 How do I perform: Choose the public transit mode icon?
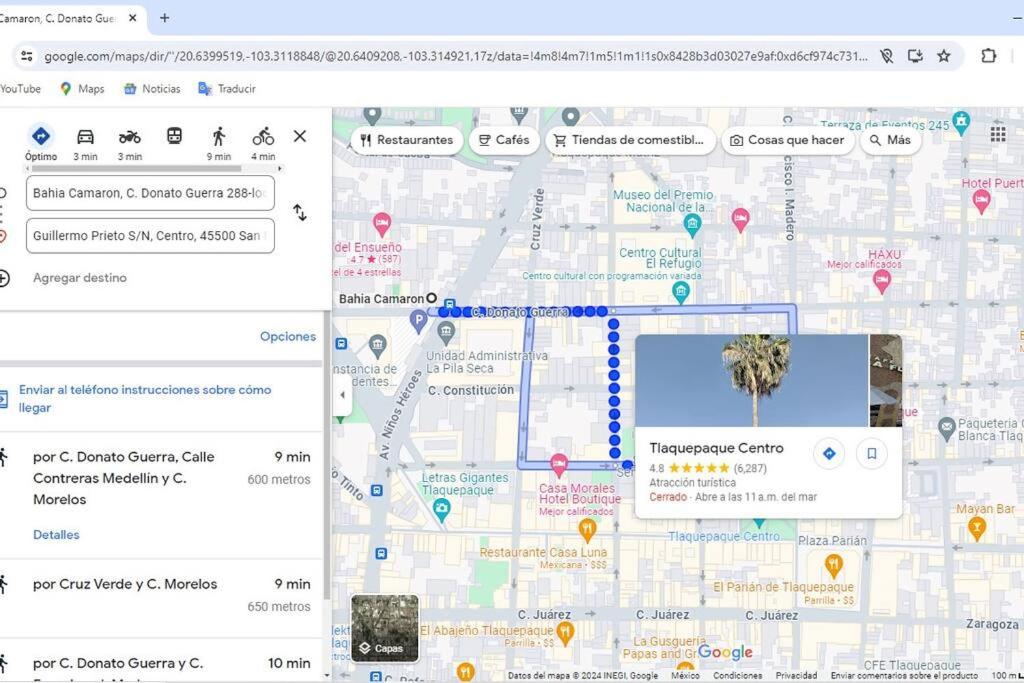coord(174,136)
